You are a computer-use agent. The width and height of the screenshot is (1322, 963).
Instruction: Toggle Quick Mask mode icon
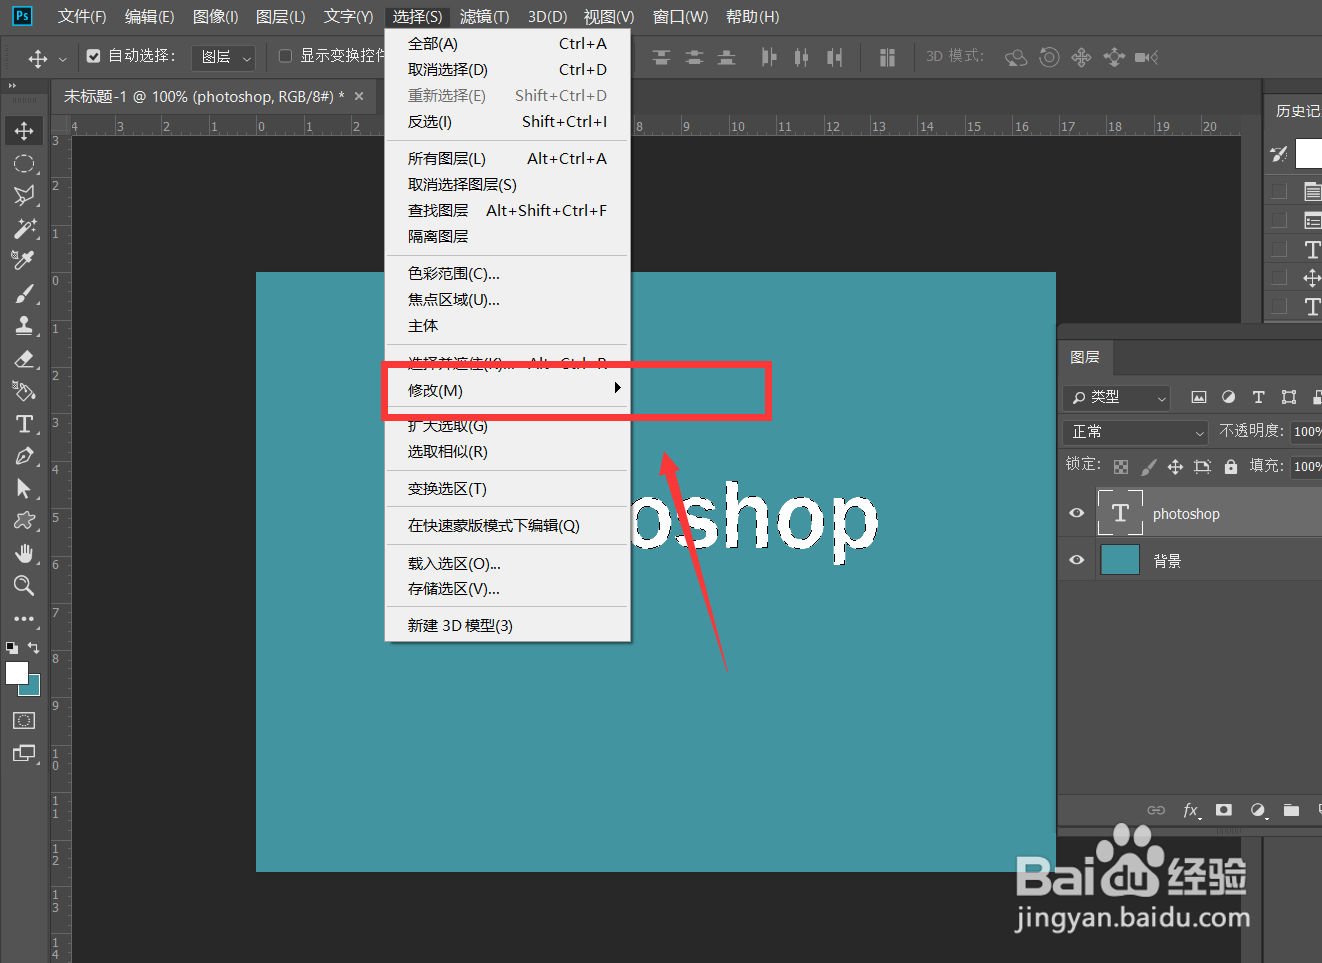[24, 720]
